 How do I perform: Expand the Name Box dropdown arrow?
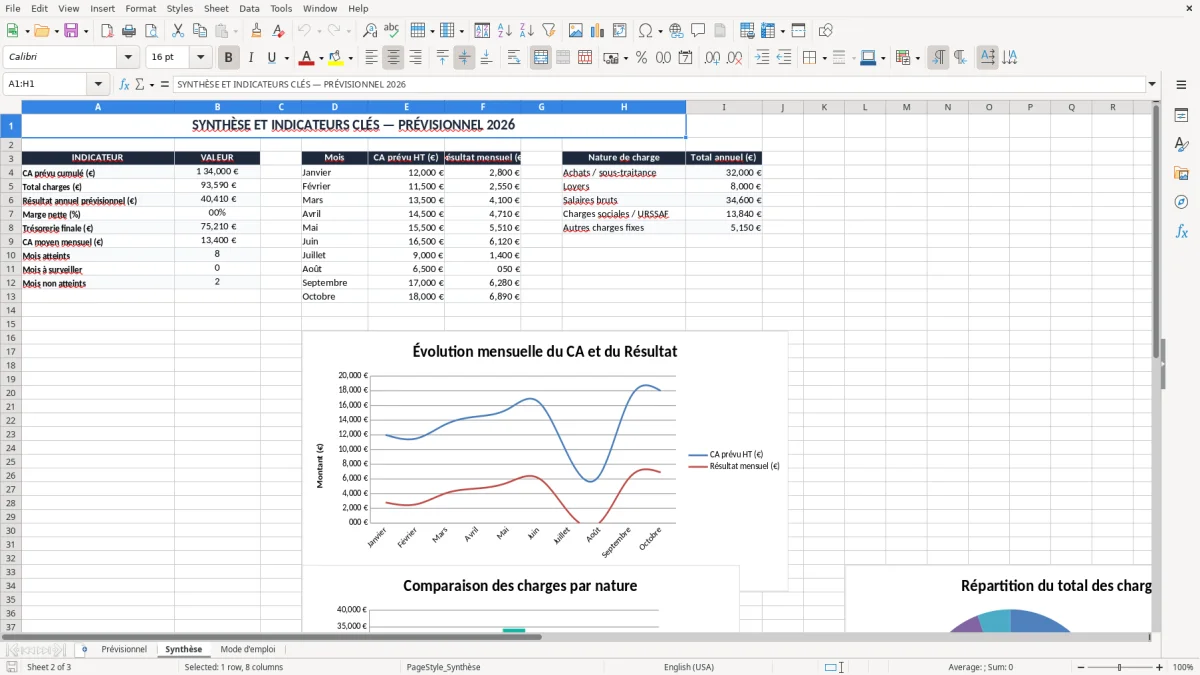(x=98, y=85)
